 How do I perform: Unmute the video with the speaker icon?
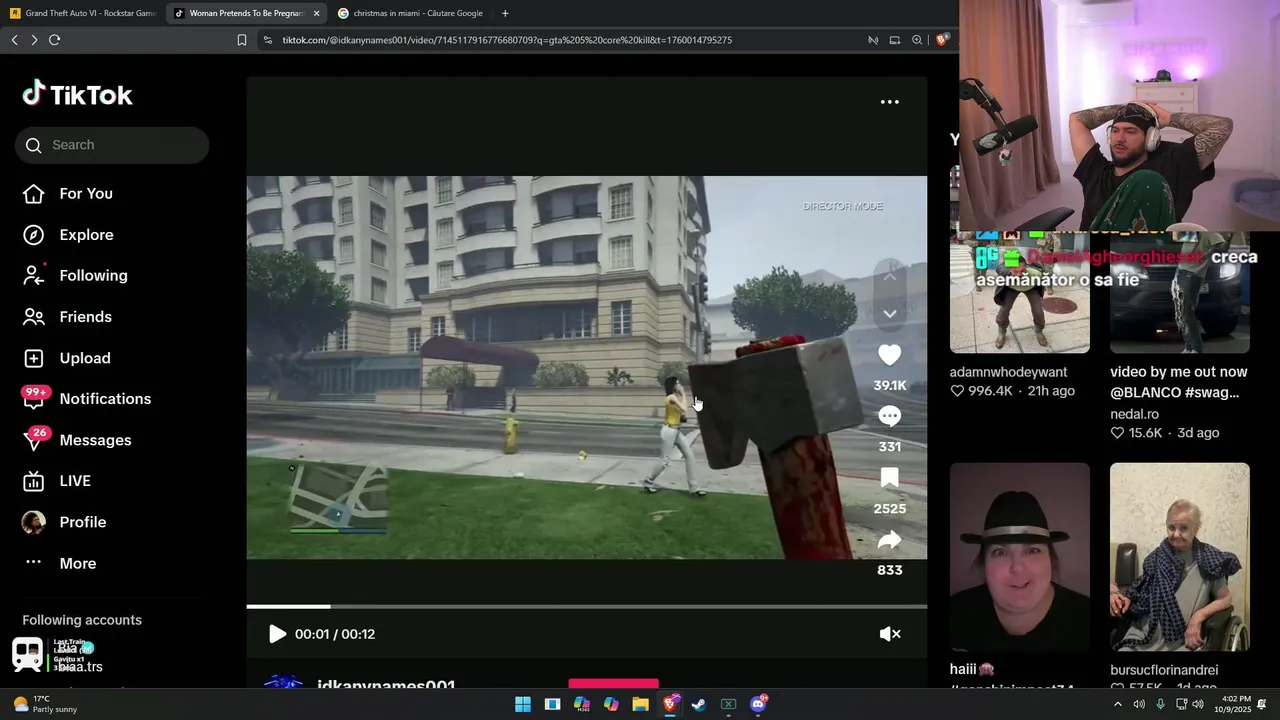[x=890, y=634]
